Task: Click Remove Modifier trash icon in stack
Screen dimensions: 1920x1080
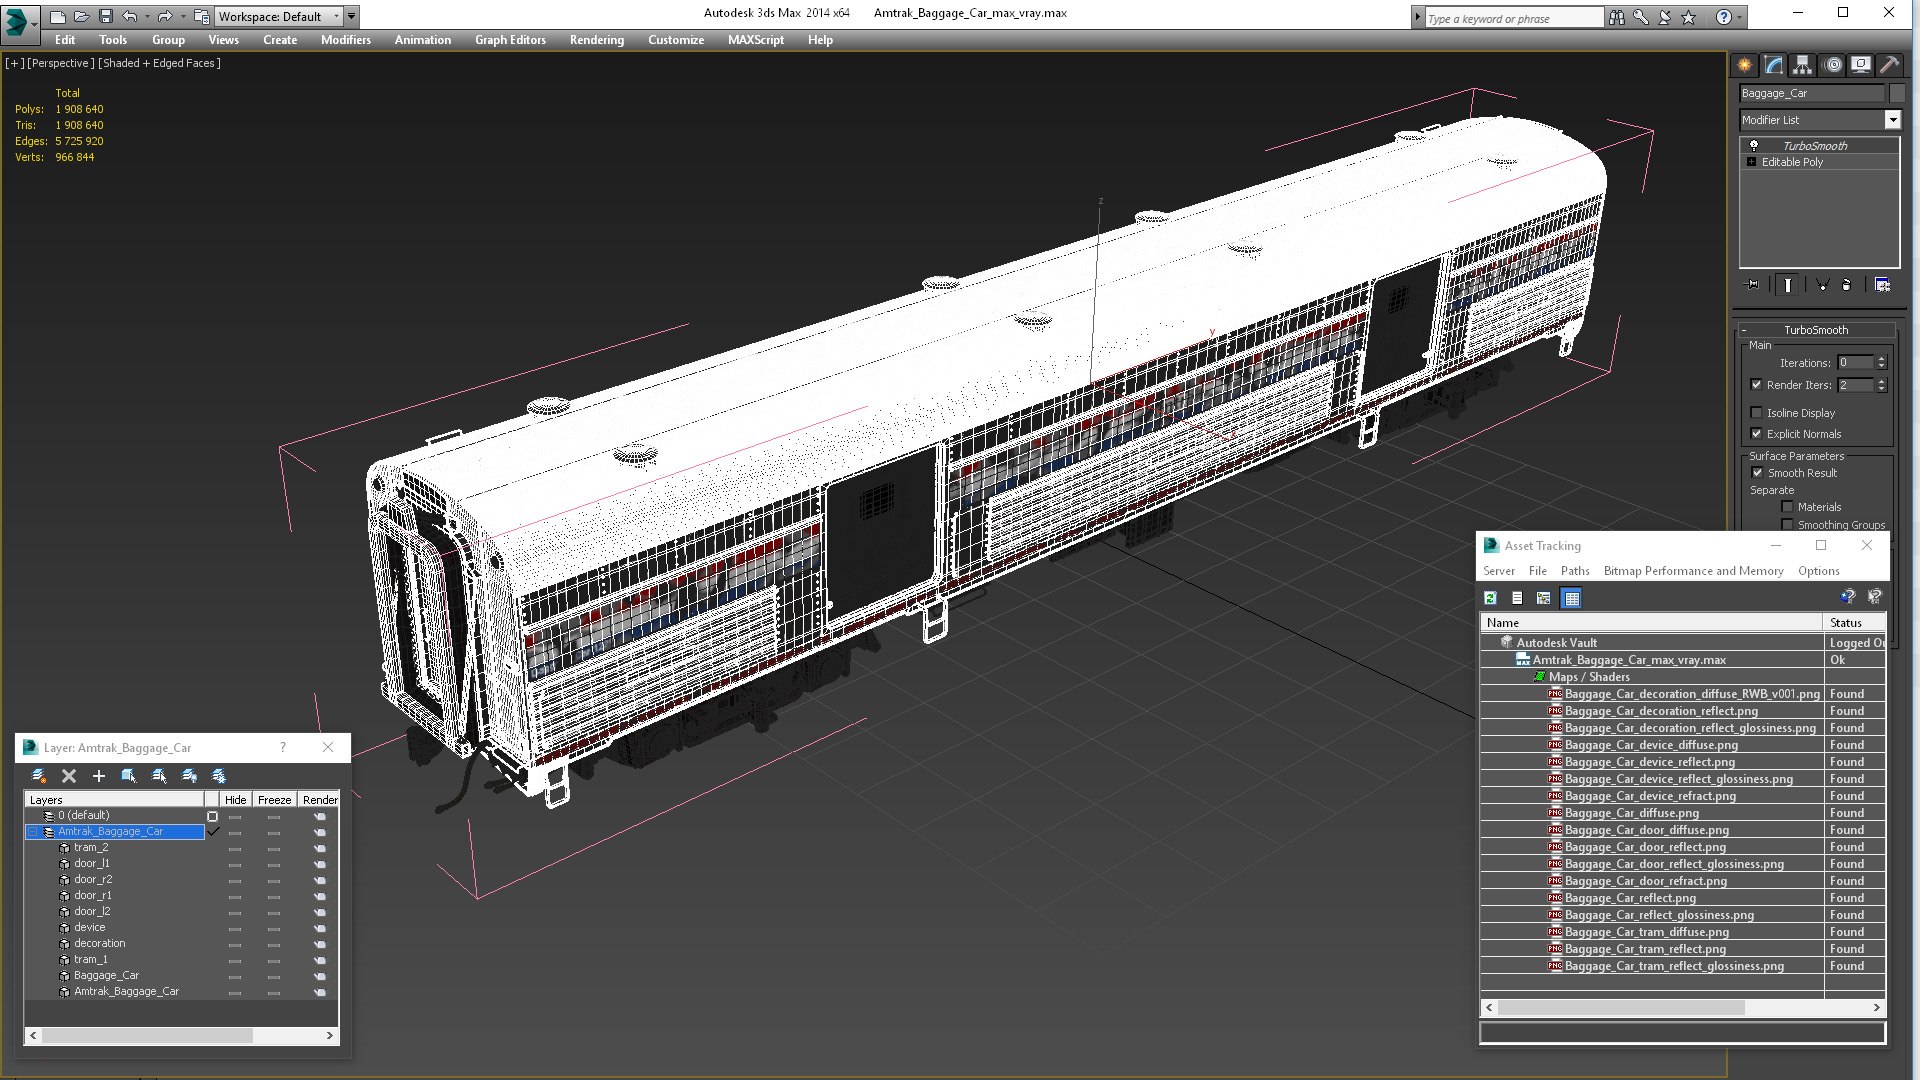Action: pyautogui.click(x=1847, y=285)
